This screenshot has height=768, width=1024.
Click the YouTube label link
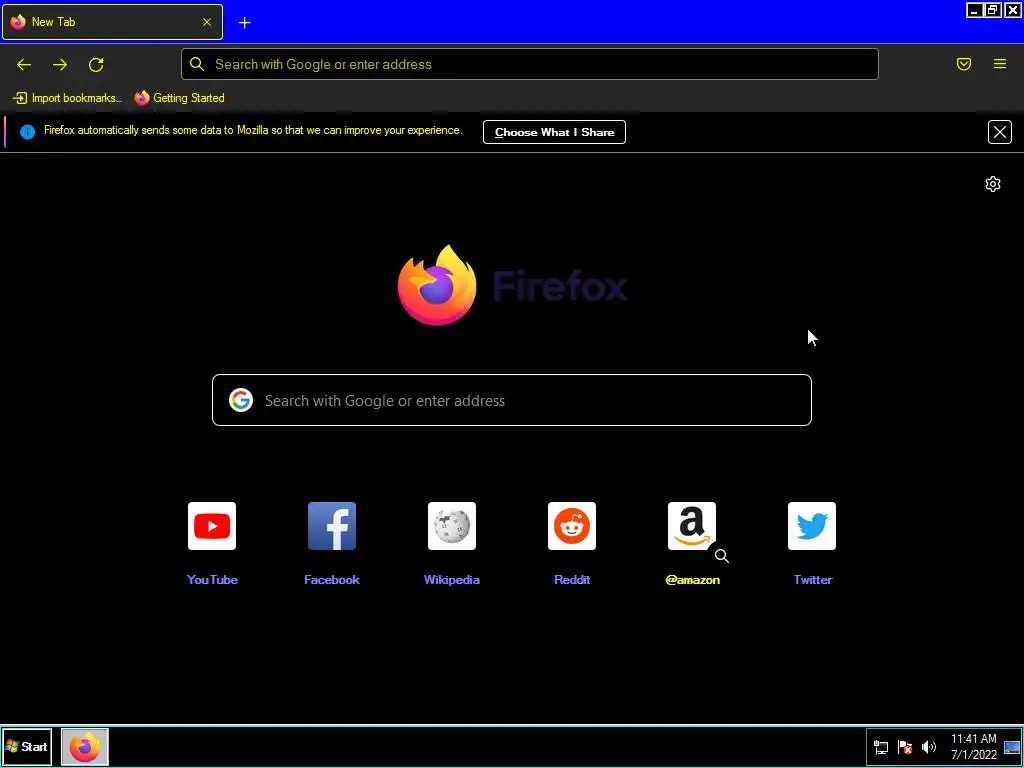212,580
